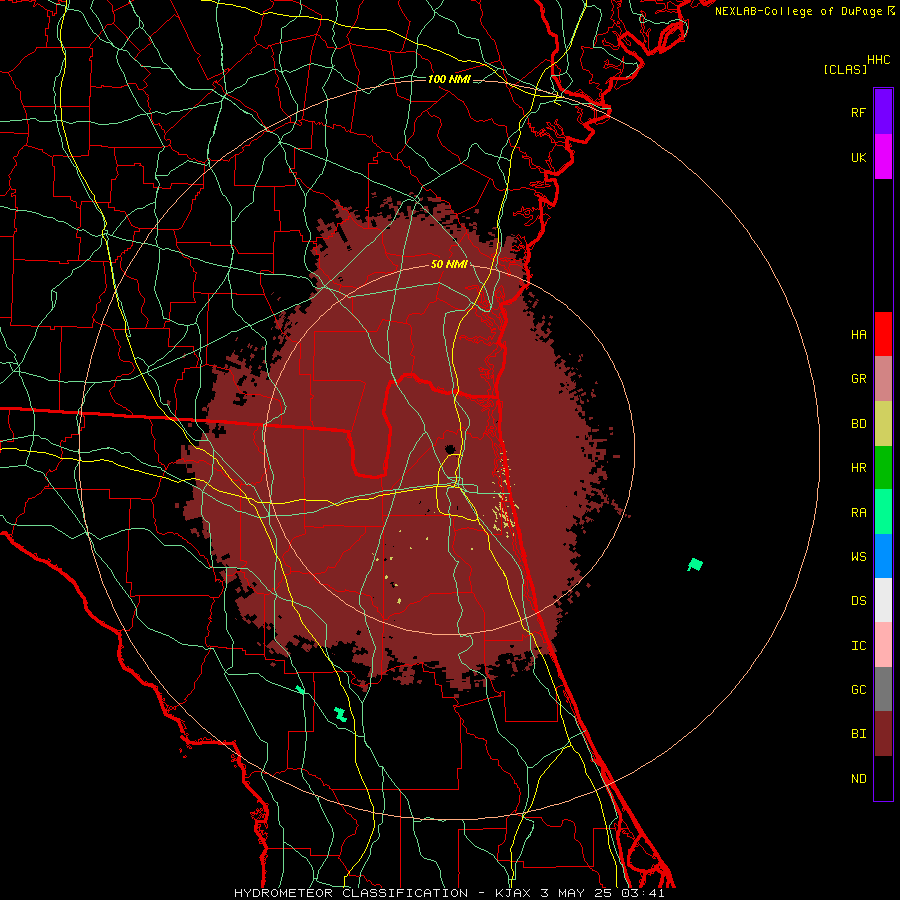Select the IC light pink legend swatch
This screenshot has height=900, width=900.
point(883,645)
